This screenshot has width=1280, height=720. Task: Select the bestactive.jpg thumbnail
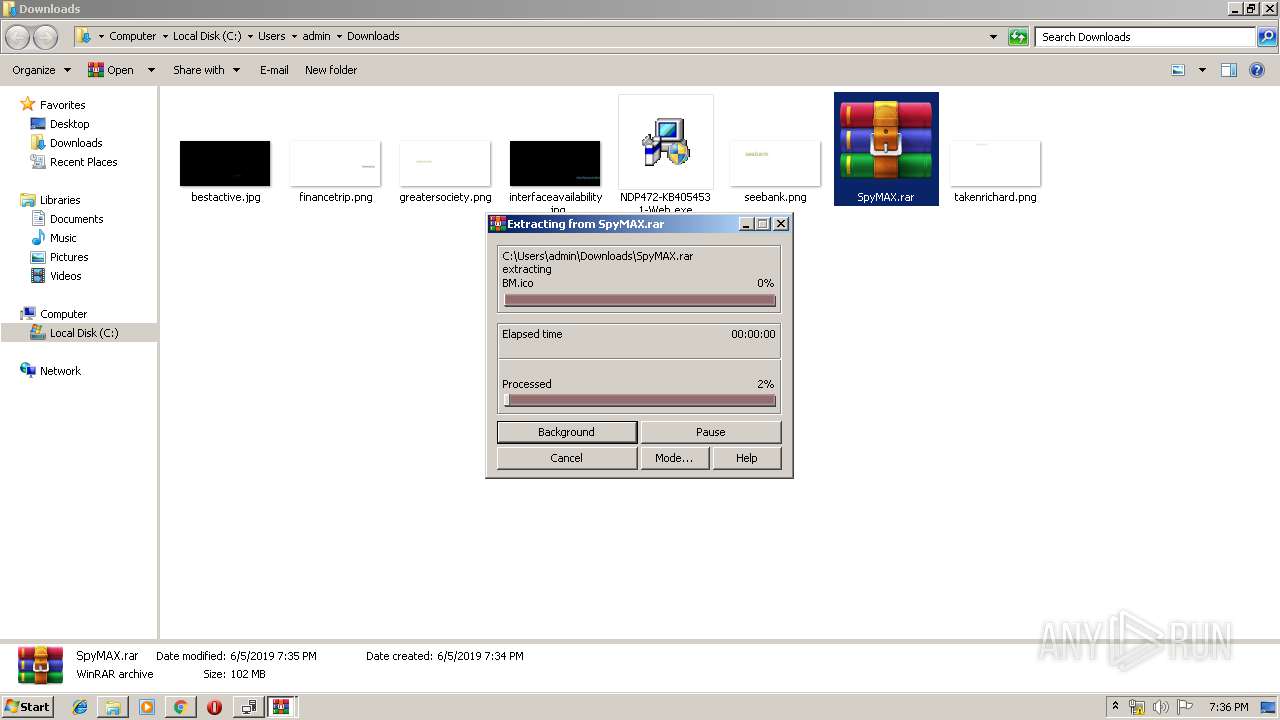coord(225,163)
